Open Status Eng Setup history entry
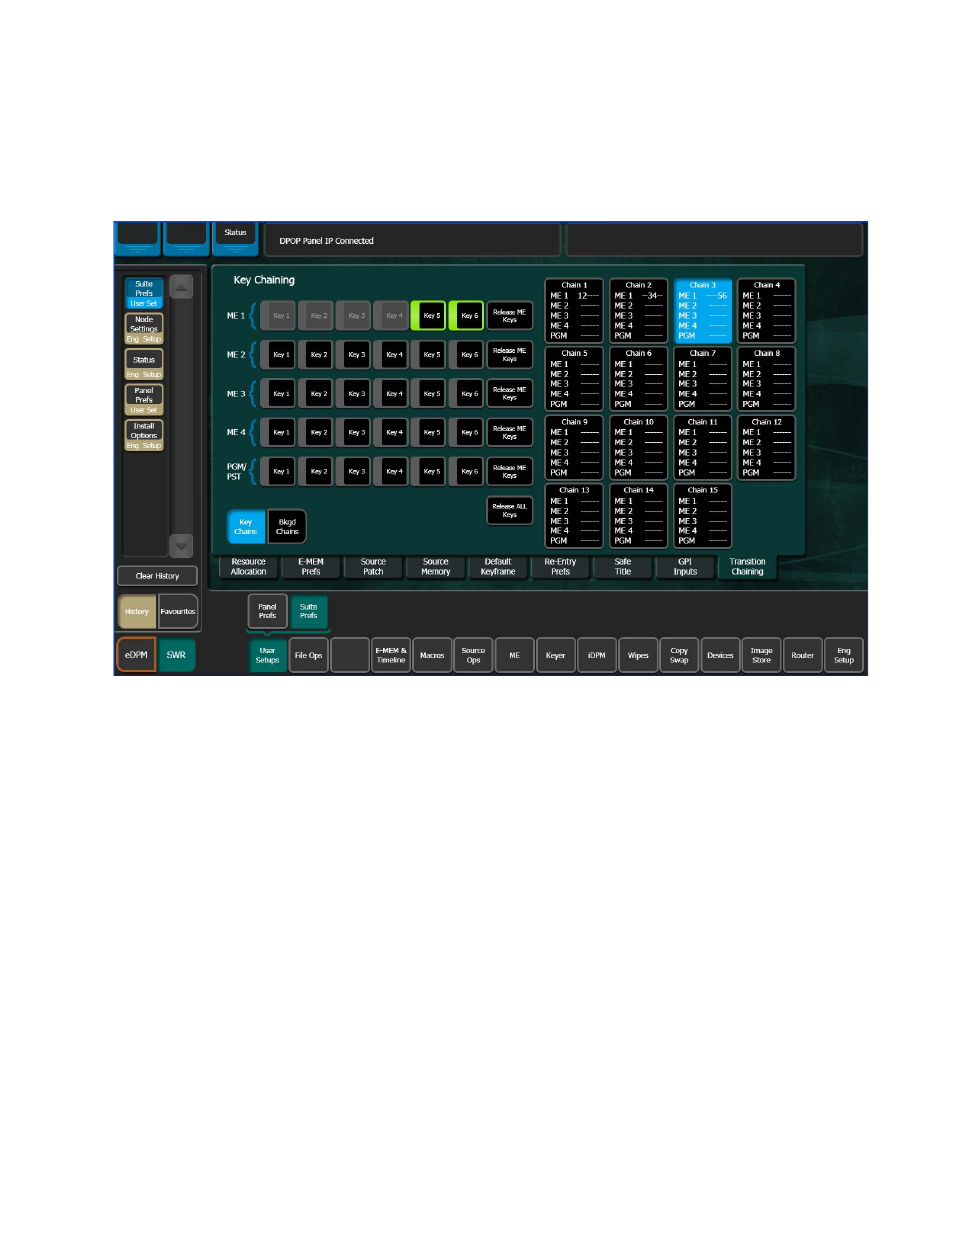This screenshot has width=954, height=1235. point(144,365)
